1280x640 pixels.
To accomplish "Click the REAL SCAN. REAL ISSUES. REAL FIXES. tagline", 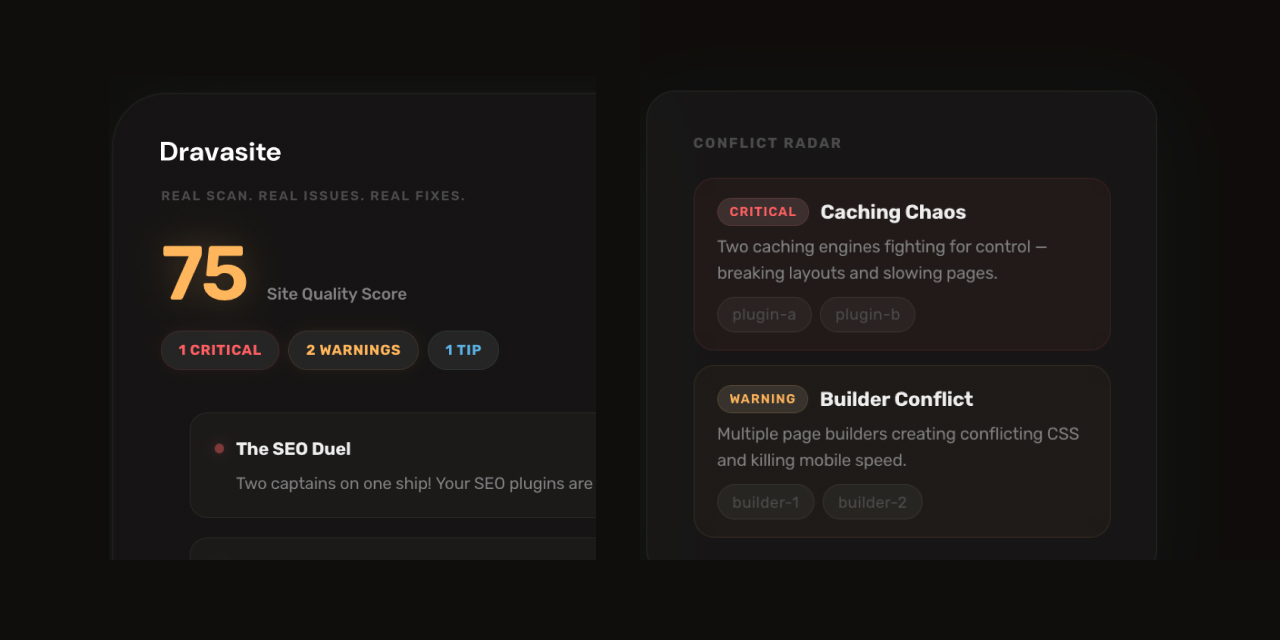I will point(313,195).
